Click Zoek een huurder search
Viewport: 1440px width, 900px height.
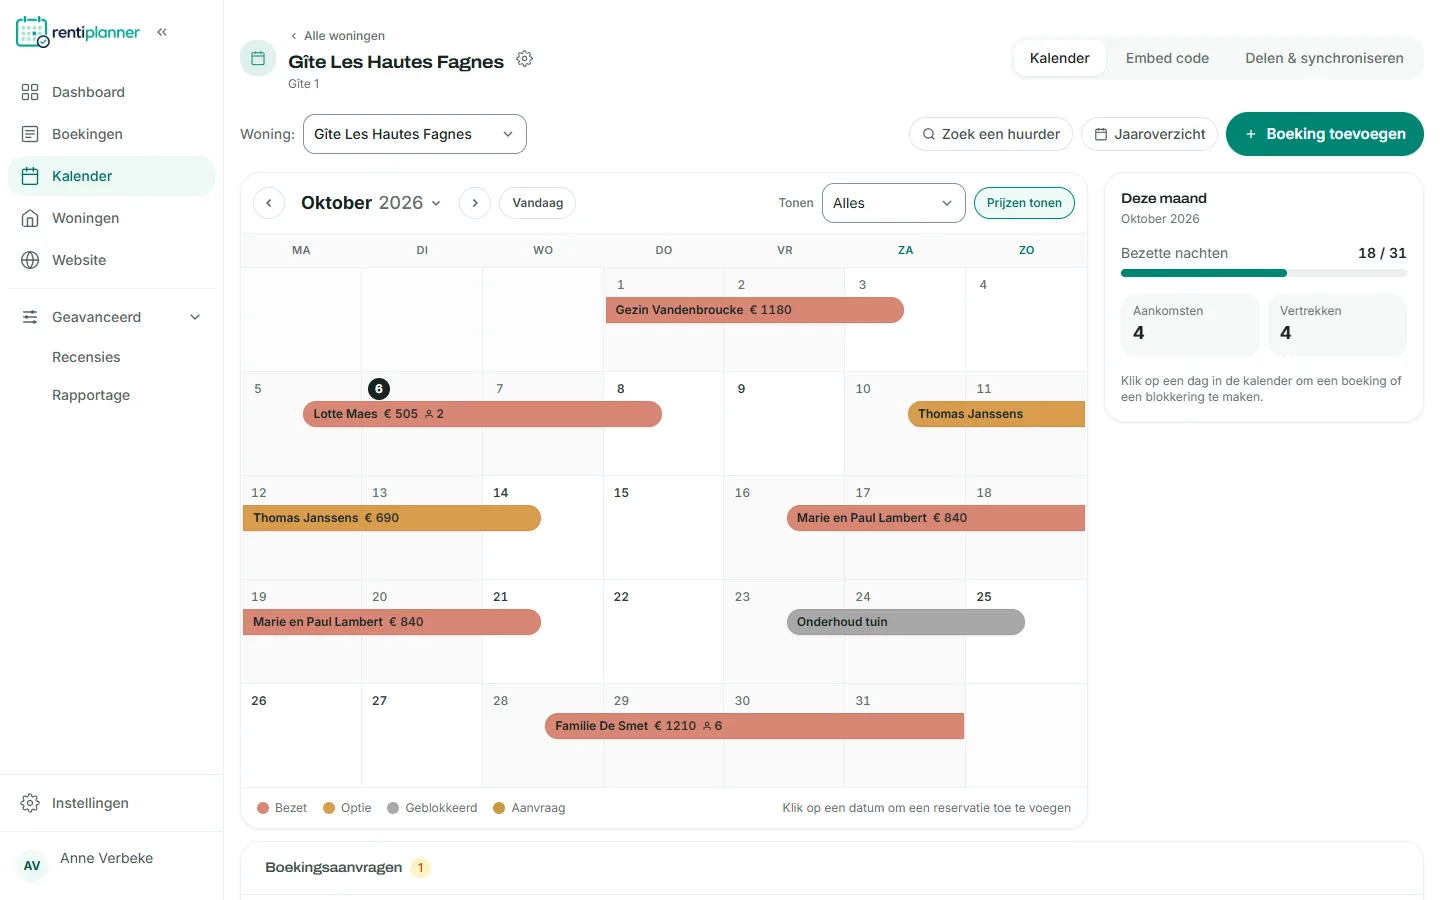[991, 134]
